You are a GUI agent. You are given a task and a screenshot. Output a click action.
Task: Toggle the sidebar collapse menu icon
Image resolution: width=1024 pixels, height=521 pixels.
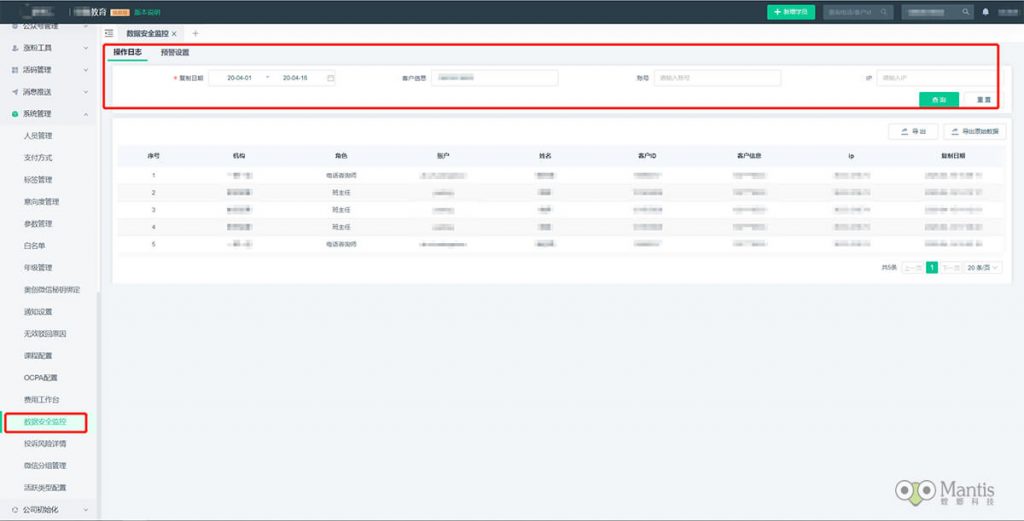tap(109, 33)
